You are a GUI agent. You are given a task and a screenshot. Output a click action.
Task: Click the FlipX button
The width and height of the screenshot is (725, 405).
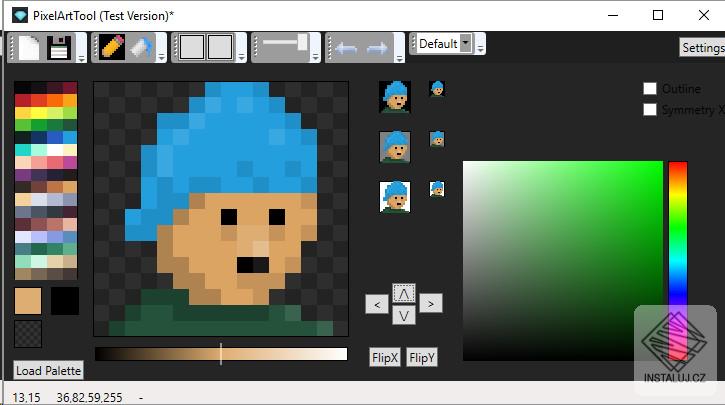385,358
